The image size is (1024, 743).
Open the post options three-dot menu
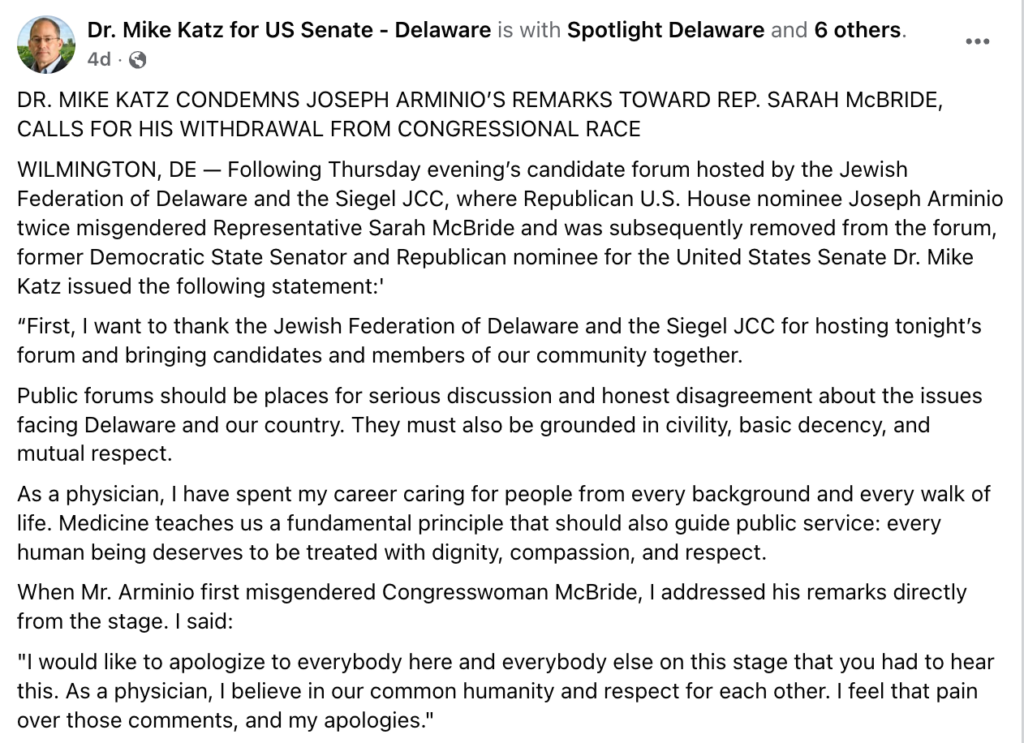click(977, 41)
